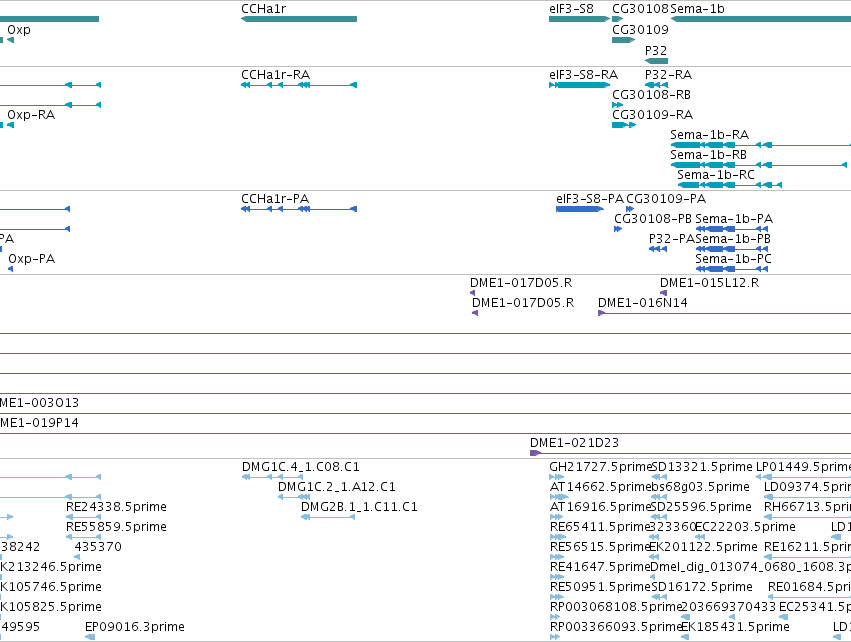Click the eIF3-S8-PA CDS label
Screen dimensions: 851x642
590,199
